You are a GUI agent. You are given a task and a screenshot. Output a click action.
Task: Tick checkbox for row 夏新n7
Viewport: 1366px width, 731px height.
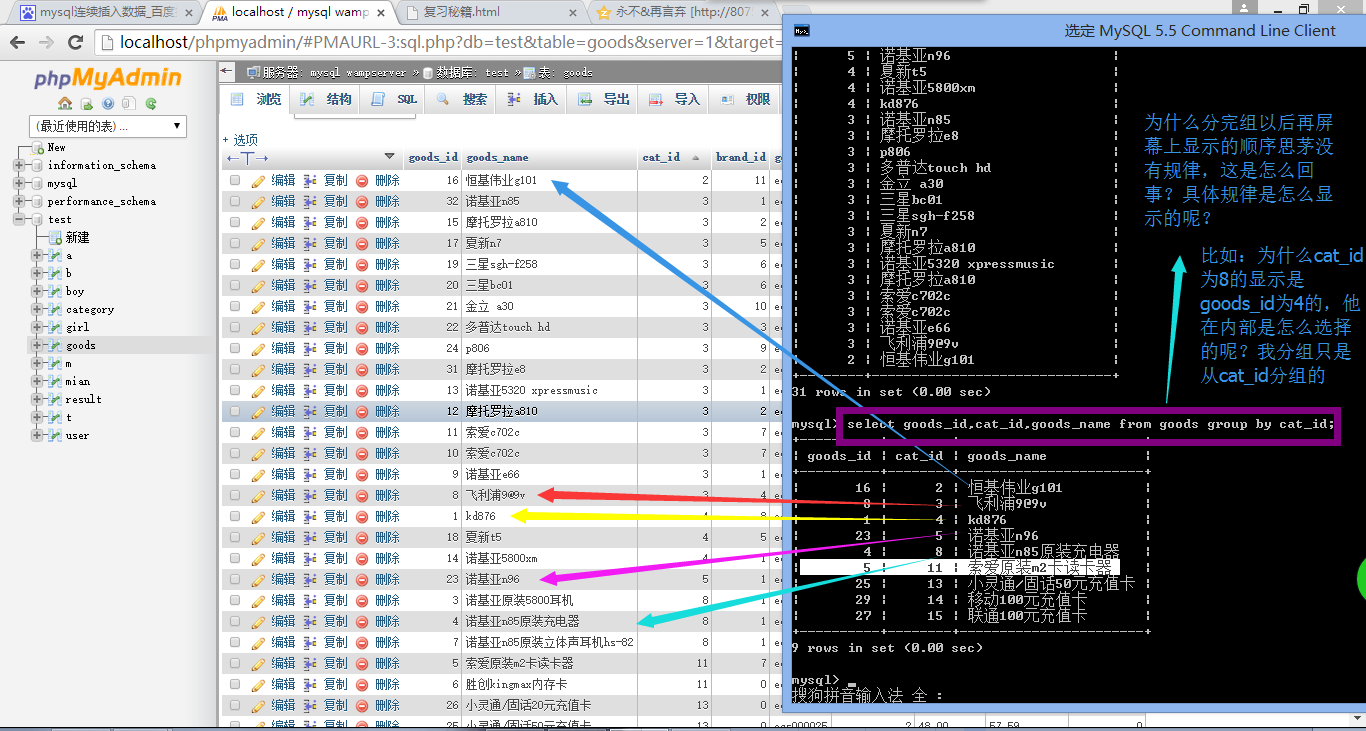(235, 243)
